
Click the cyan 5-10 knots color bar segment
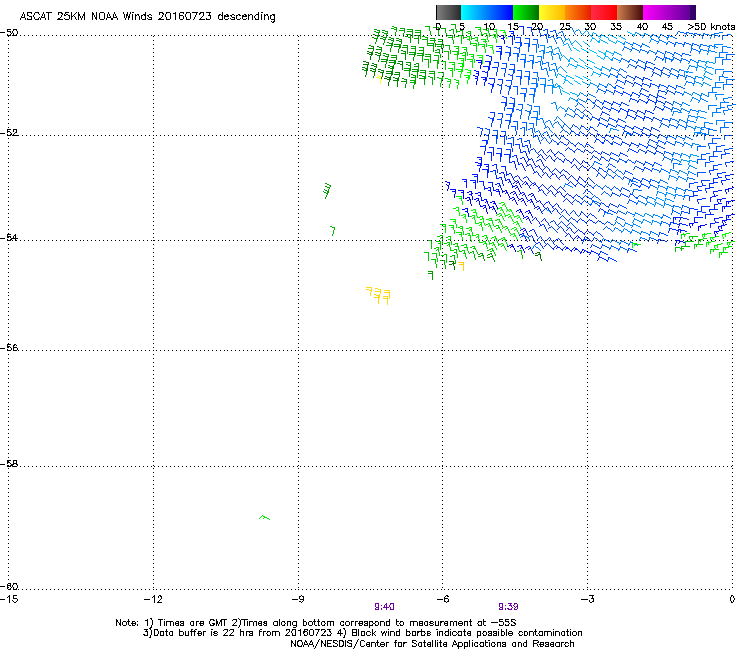click(474, 12)
